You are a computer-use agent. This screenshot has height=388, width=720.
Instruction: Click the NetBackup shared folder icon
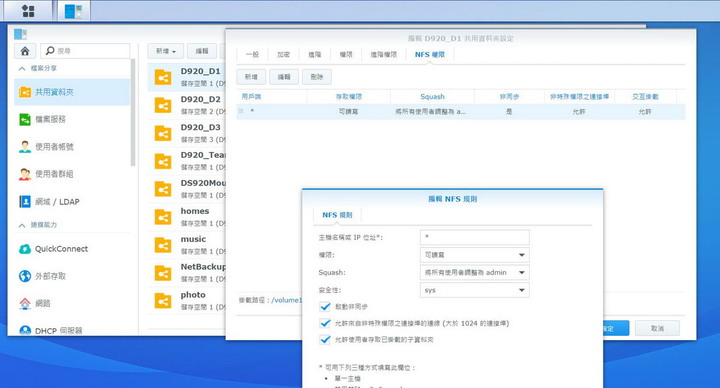click(x=163, y=273)
